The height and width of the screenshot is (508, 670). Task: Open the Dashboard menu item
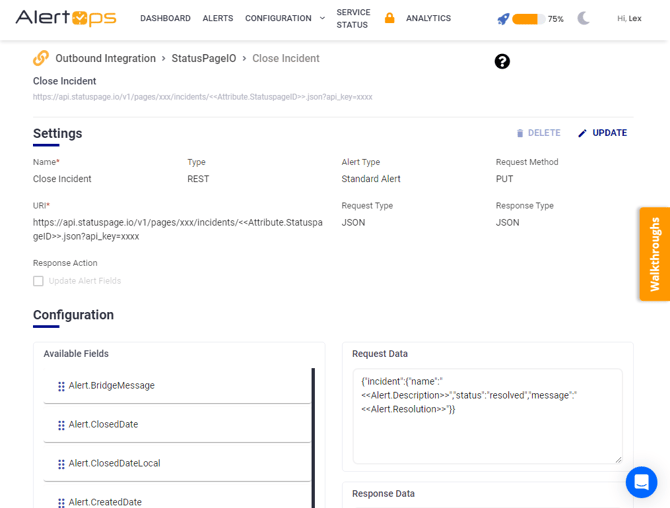165,18
